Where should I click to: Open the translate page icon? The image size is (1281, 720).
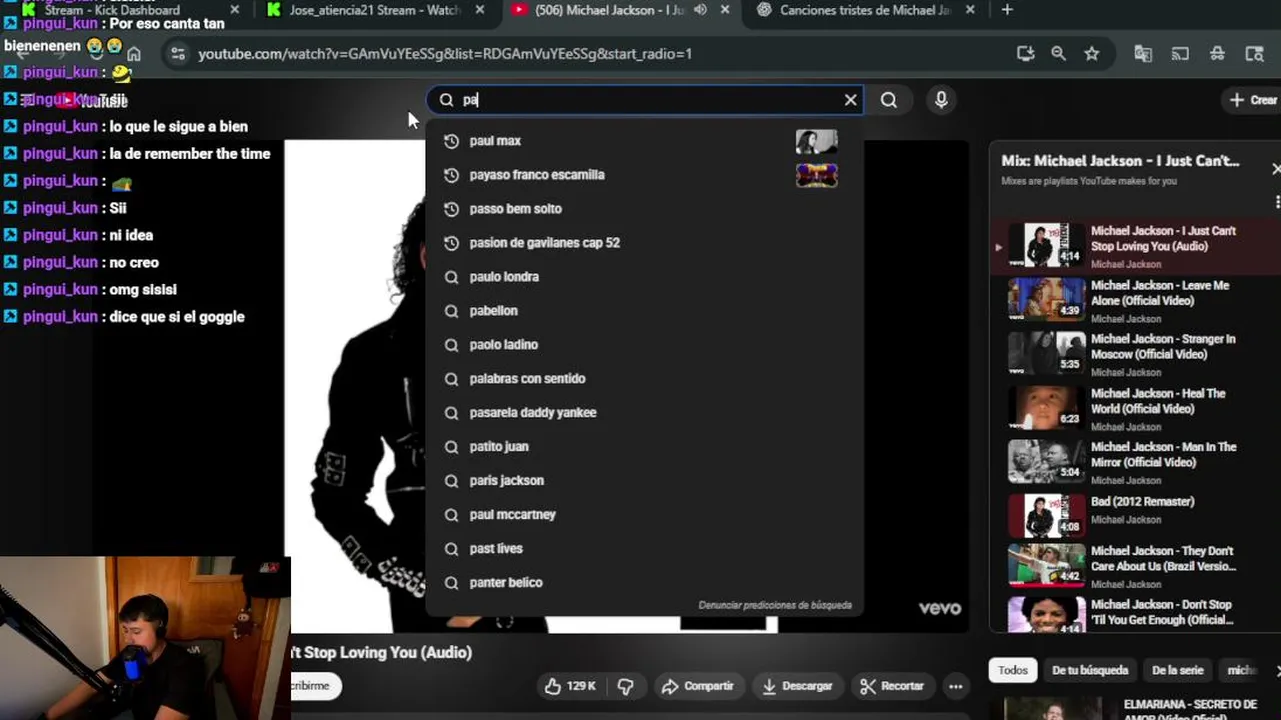(x=1143, y=54)
